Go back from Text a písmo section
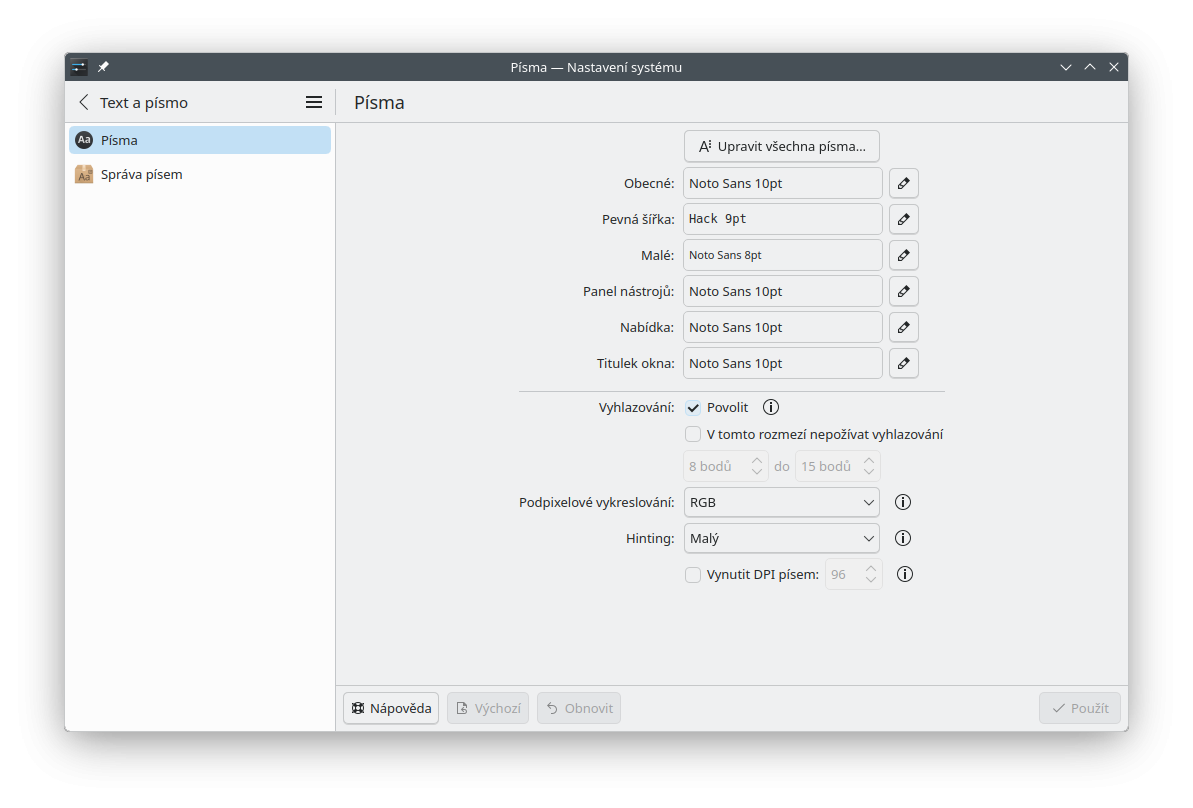 (x=84, y=102)
